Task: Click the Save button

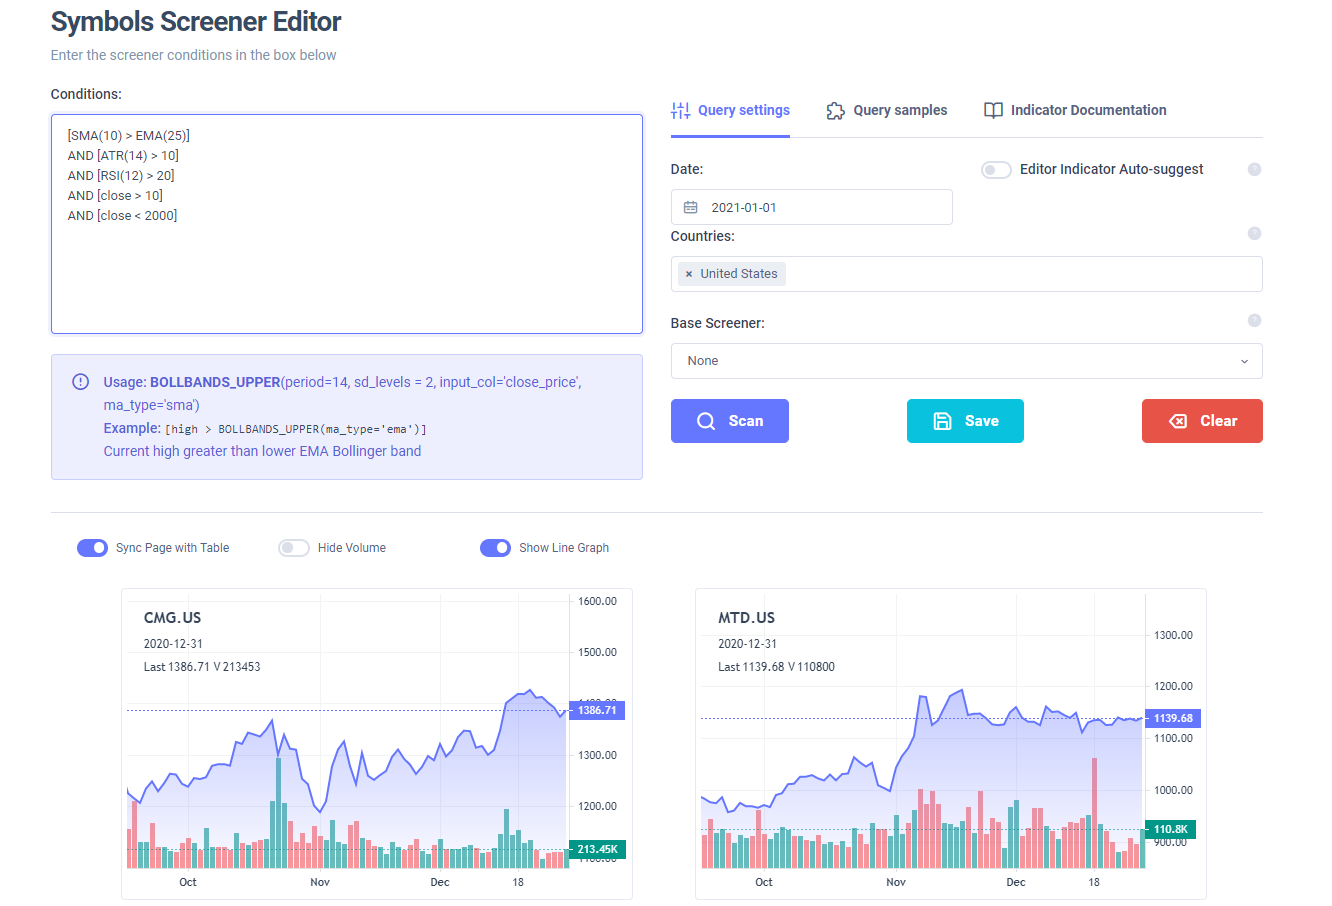Action: 965,421
